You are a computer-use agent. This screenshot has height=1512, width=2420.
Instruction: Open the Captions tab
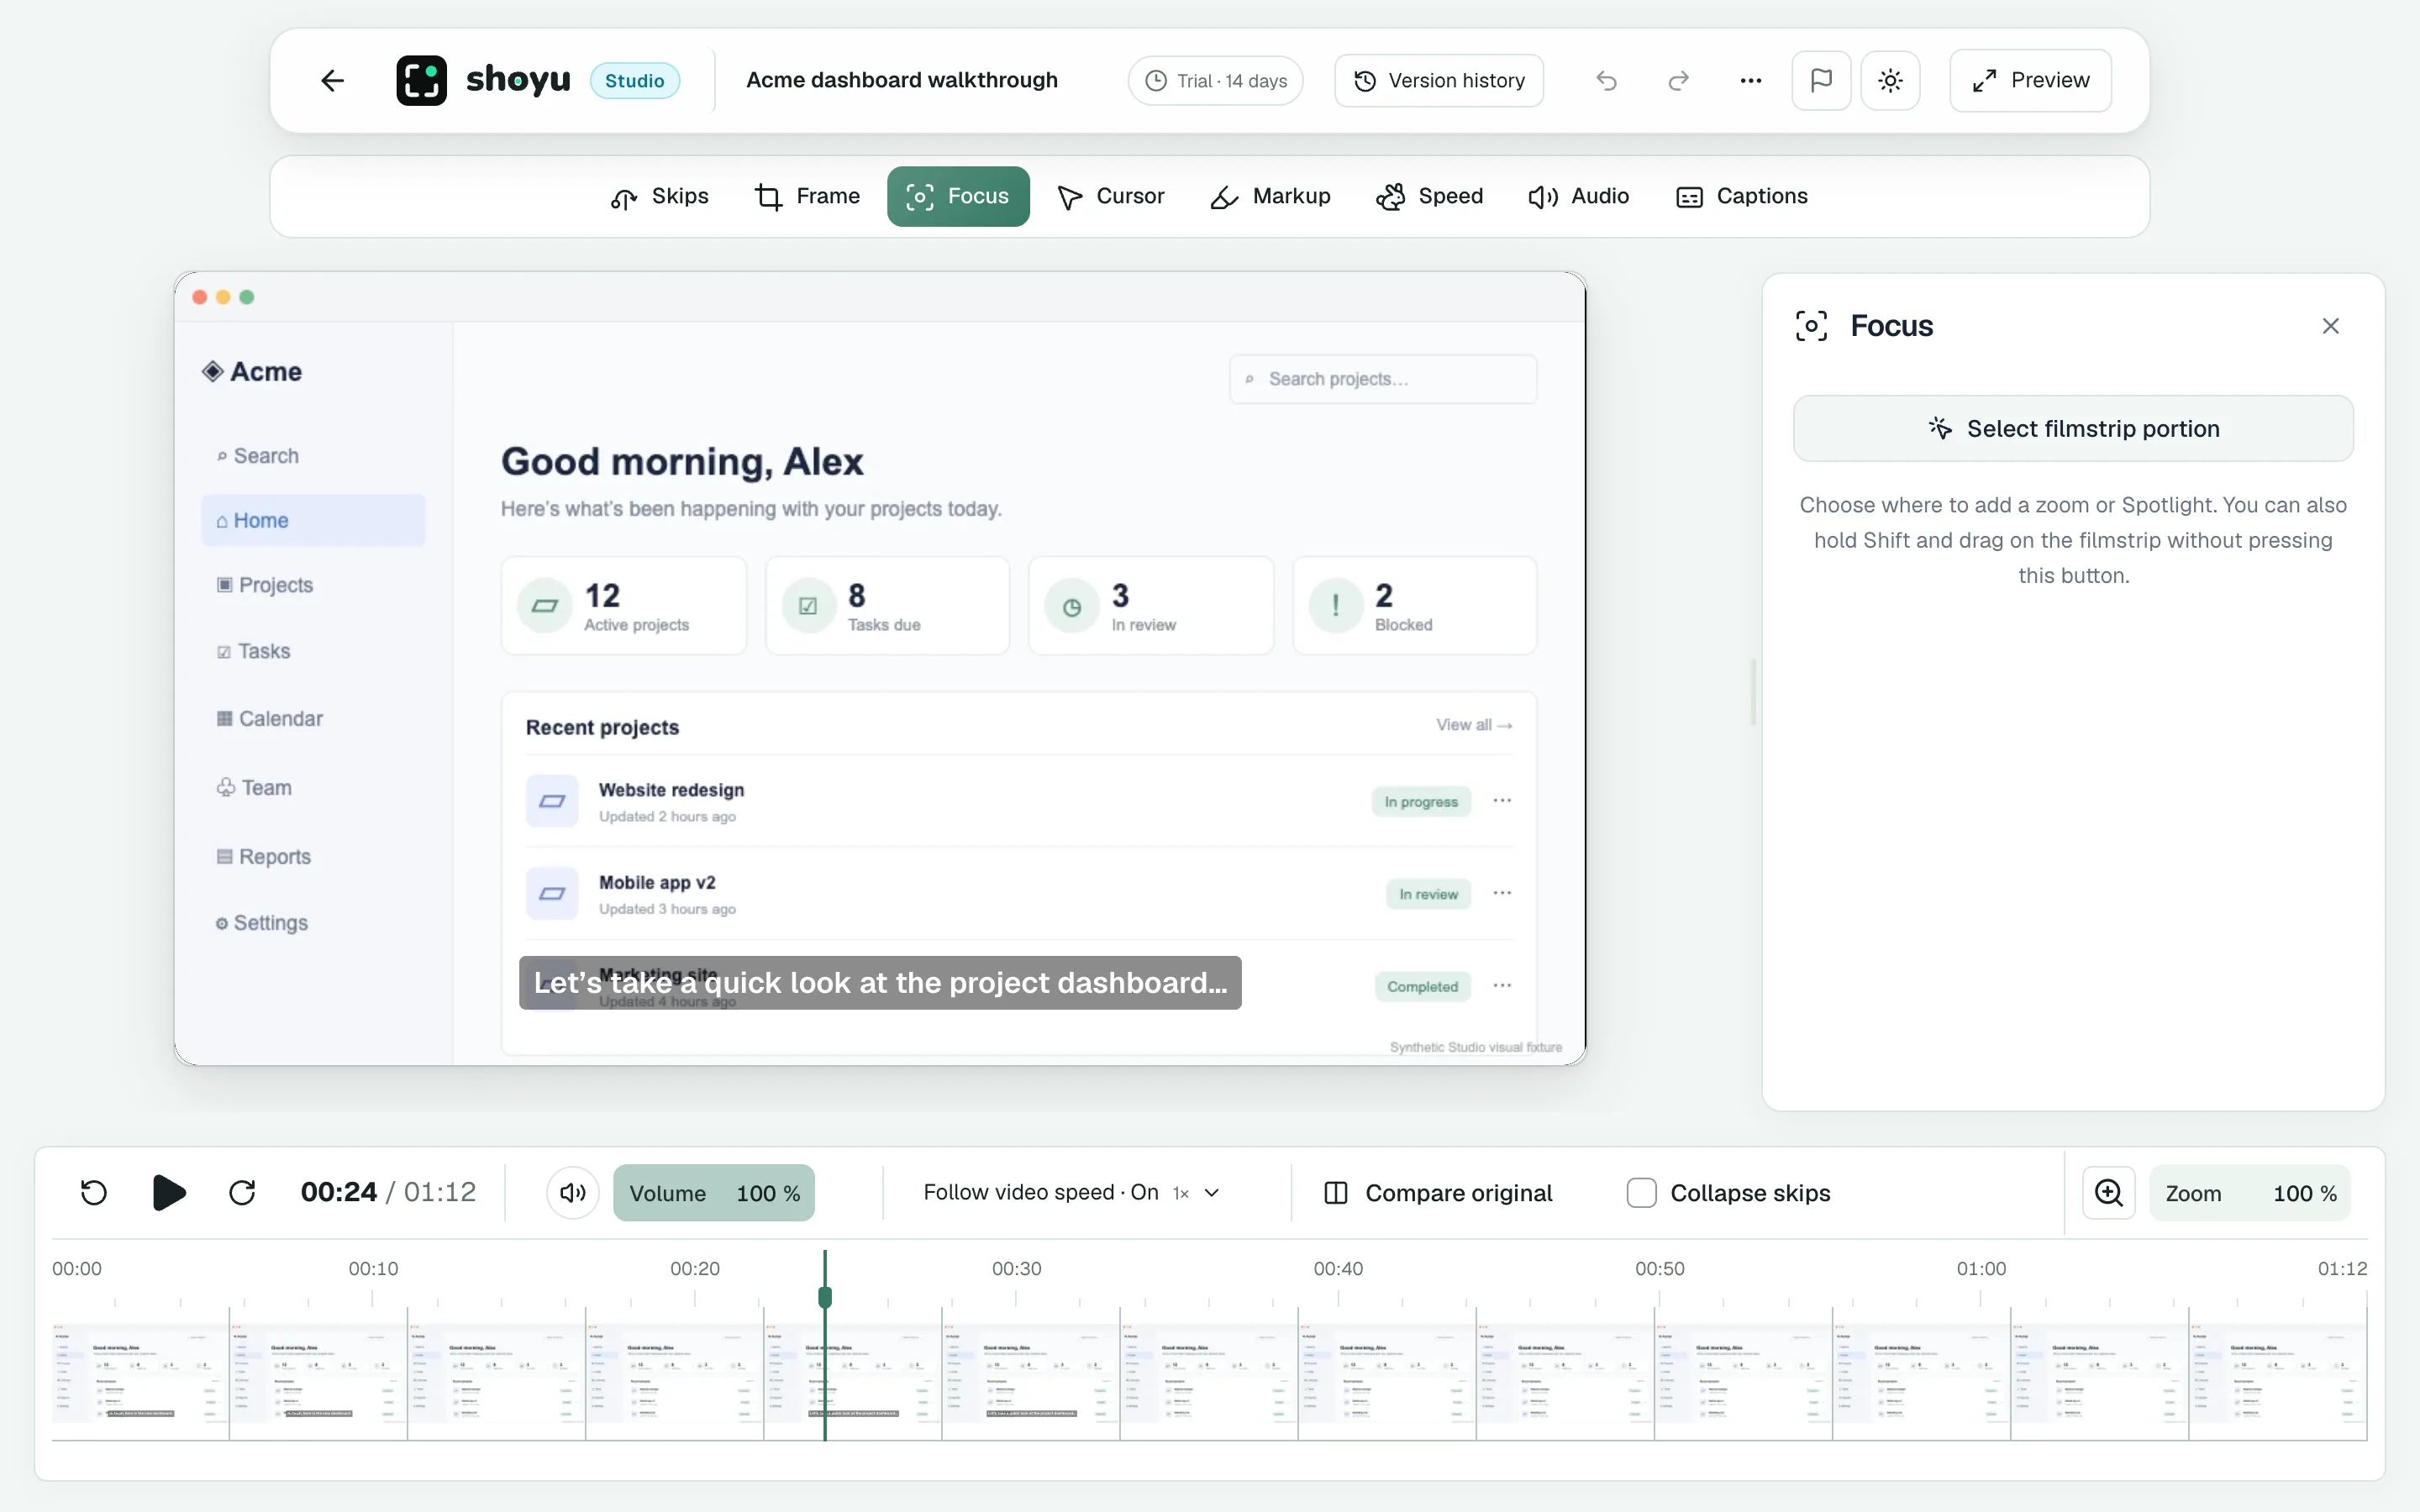click(1741, 197)
